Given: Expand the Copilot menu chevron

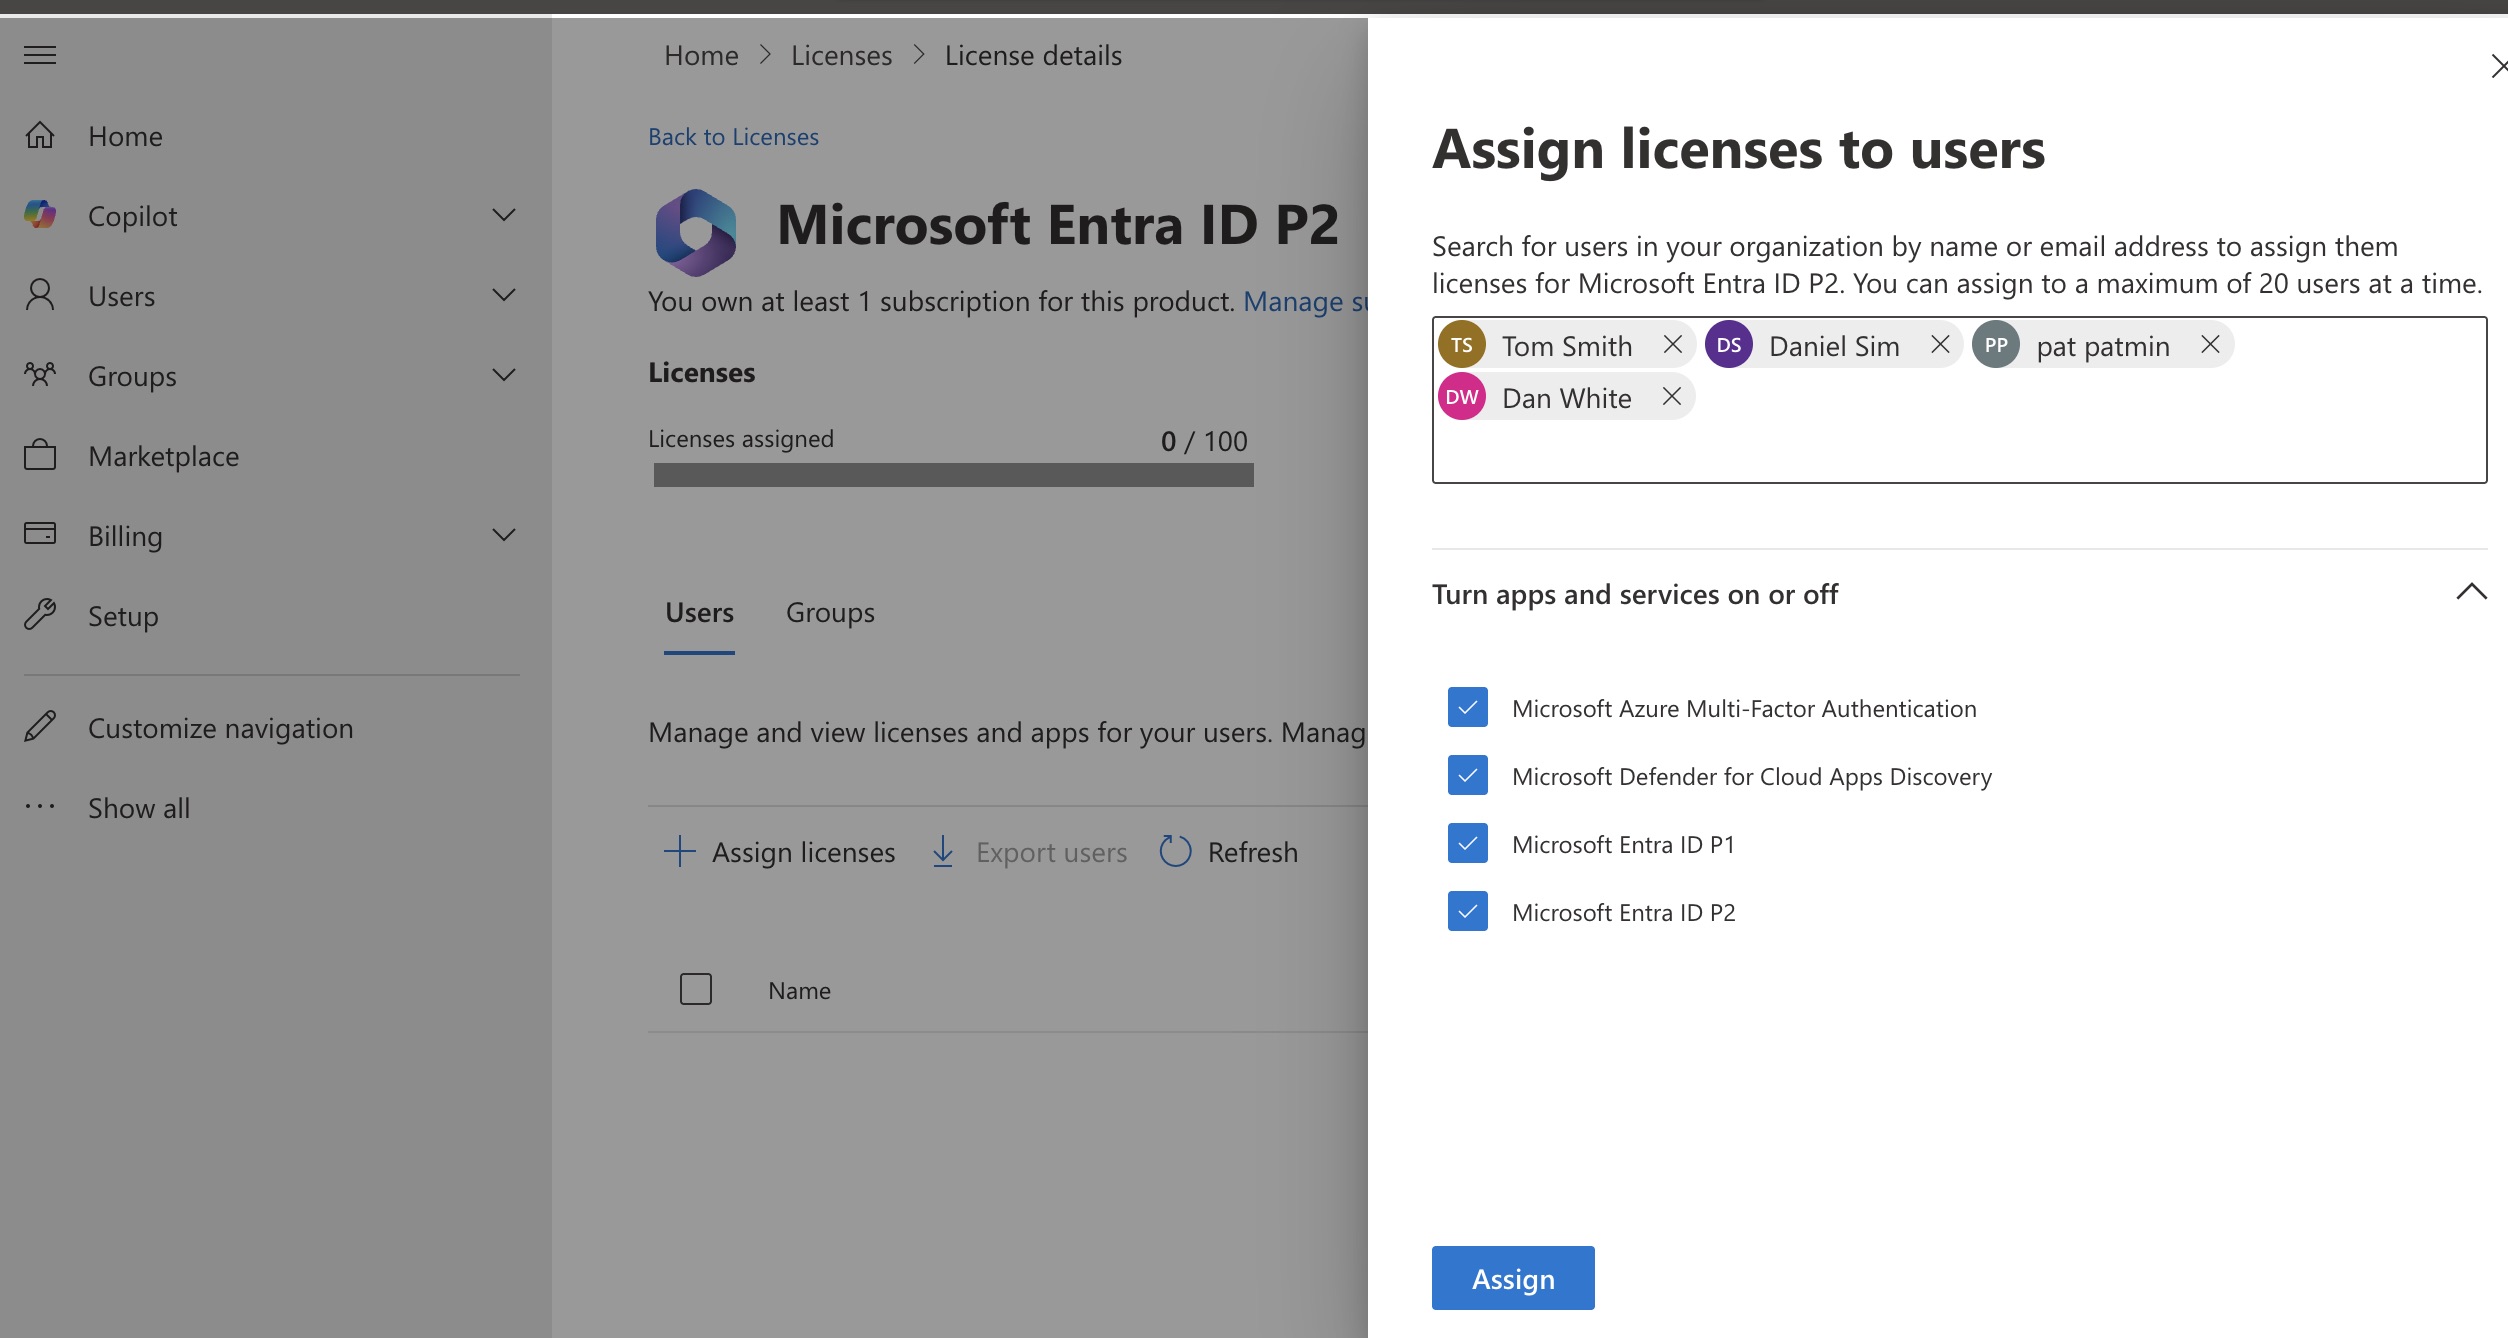Looking at the screenshot, I should coord(504,215).
